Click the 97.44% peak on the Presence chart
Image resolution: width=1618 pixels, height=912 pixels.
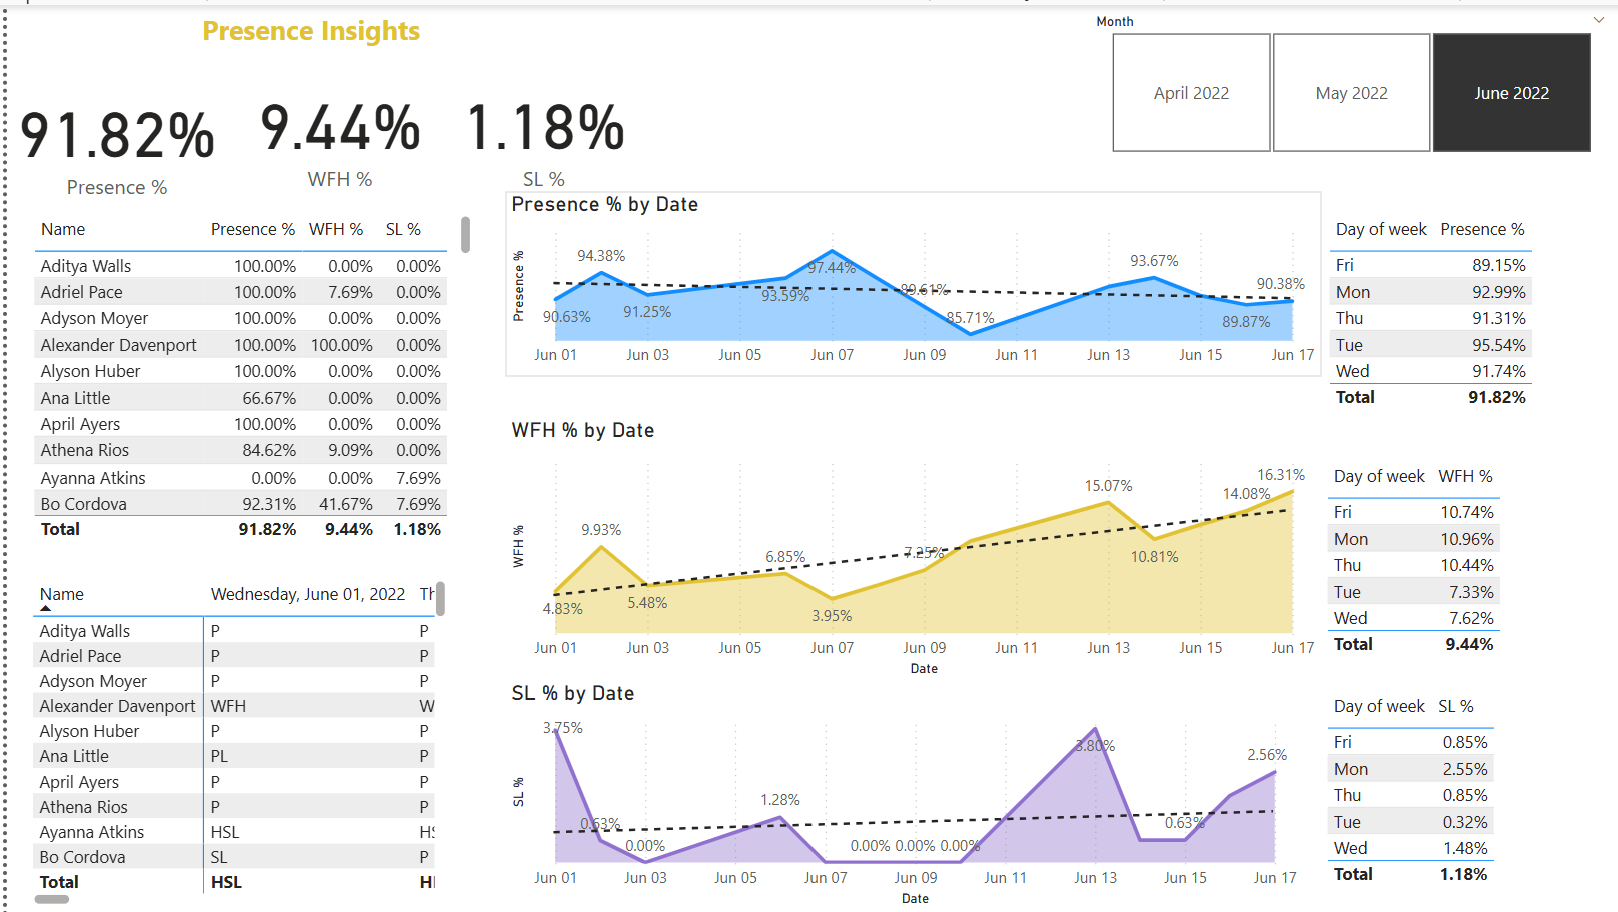pos(832,251)
